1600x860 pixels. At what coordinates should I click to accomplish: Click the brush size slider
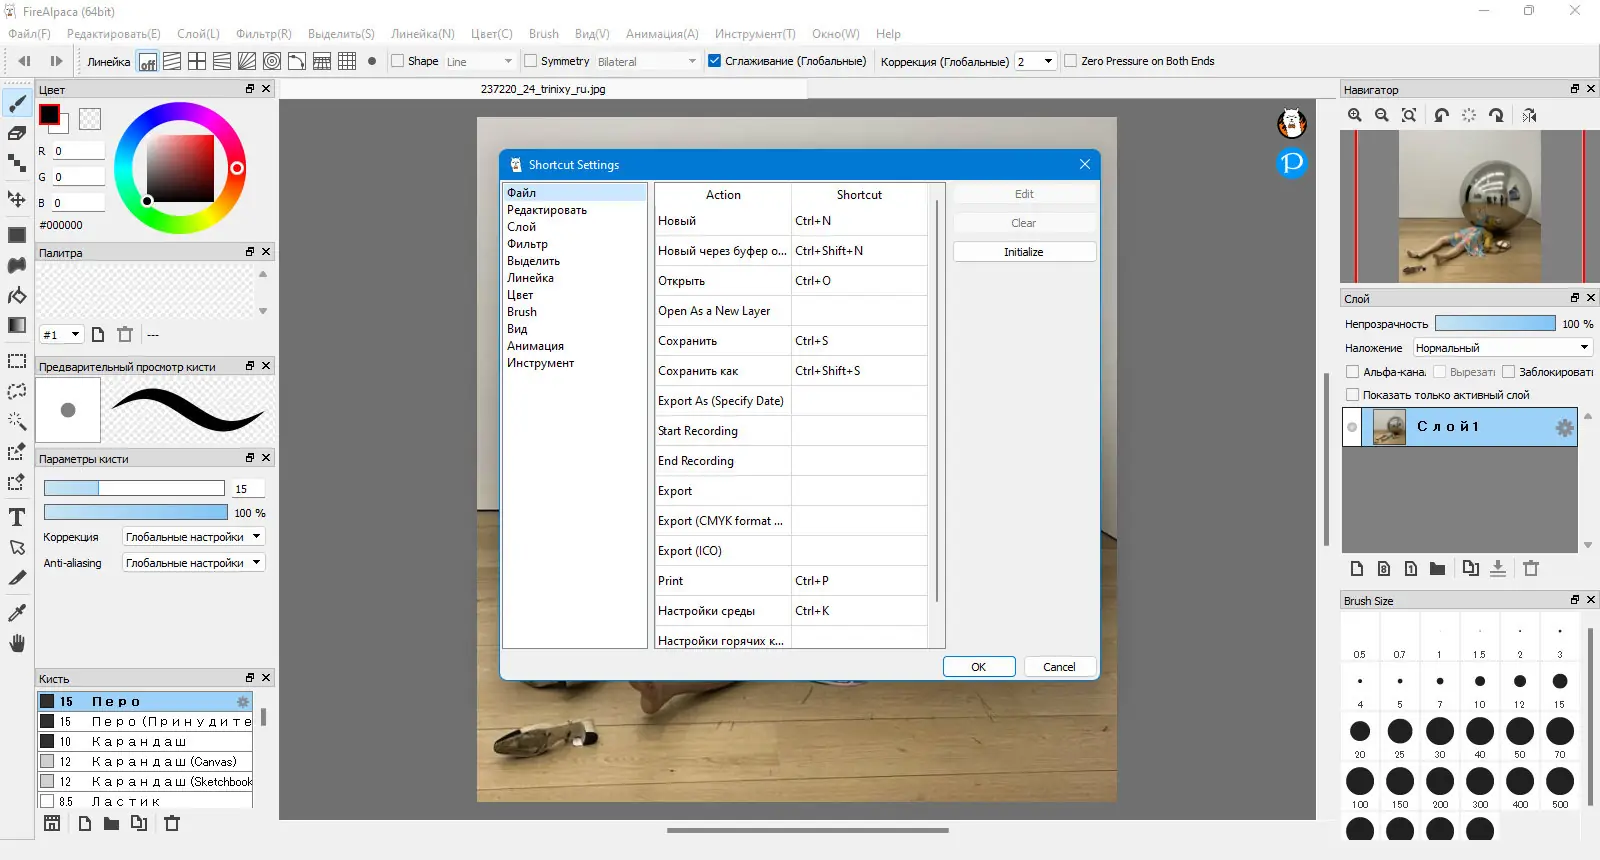[x=134, y=488]
